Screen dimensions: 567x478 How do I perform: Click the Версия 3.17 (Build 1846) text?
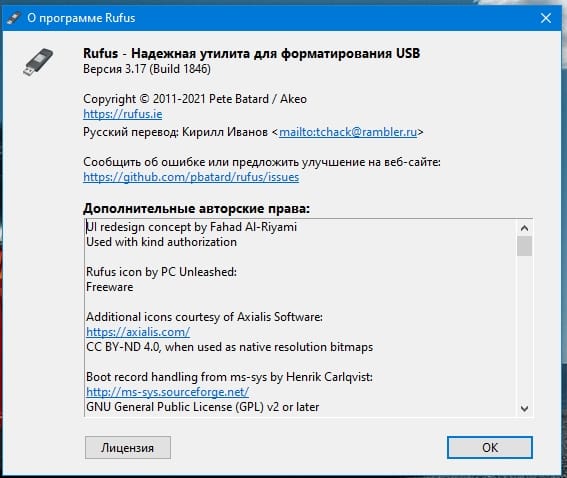click(x=147, y=69)
